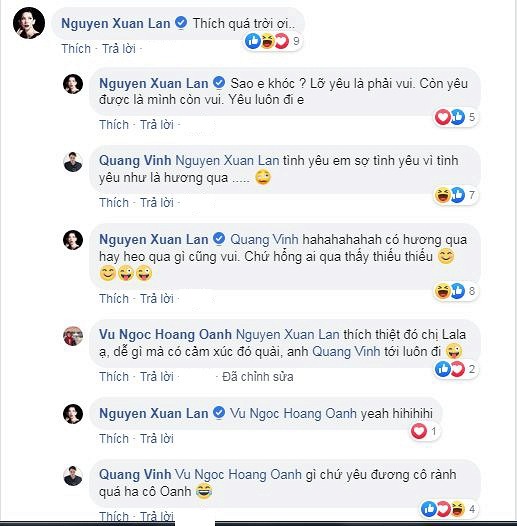
Task: Like the "yeah hihihihi" reply
Action: point(114,438)
